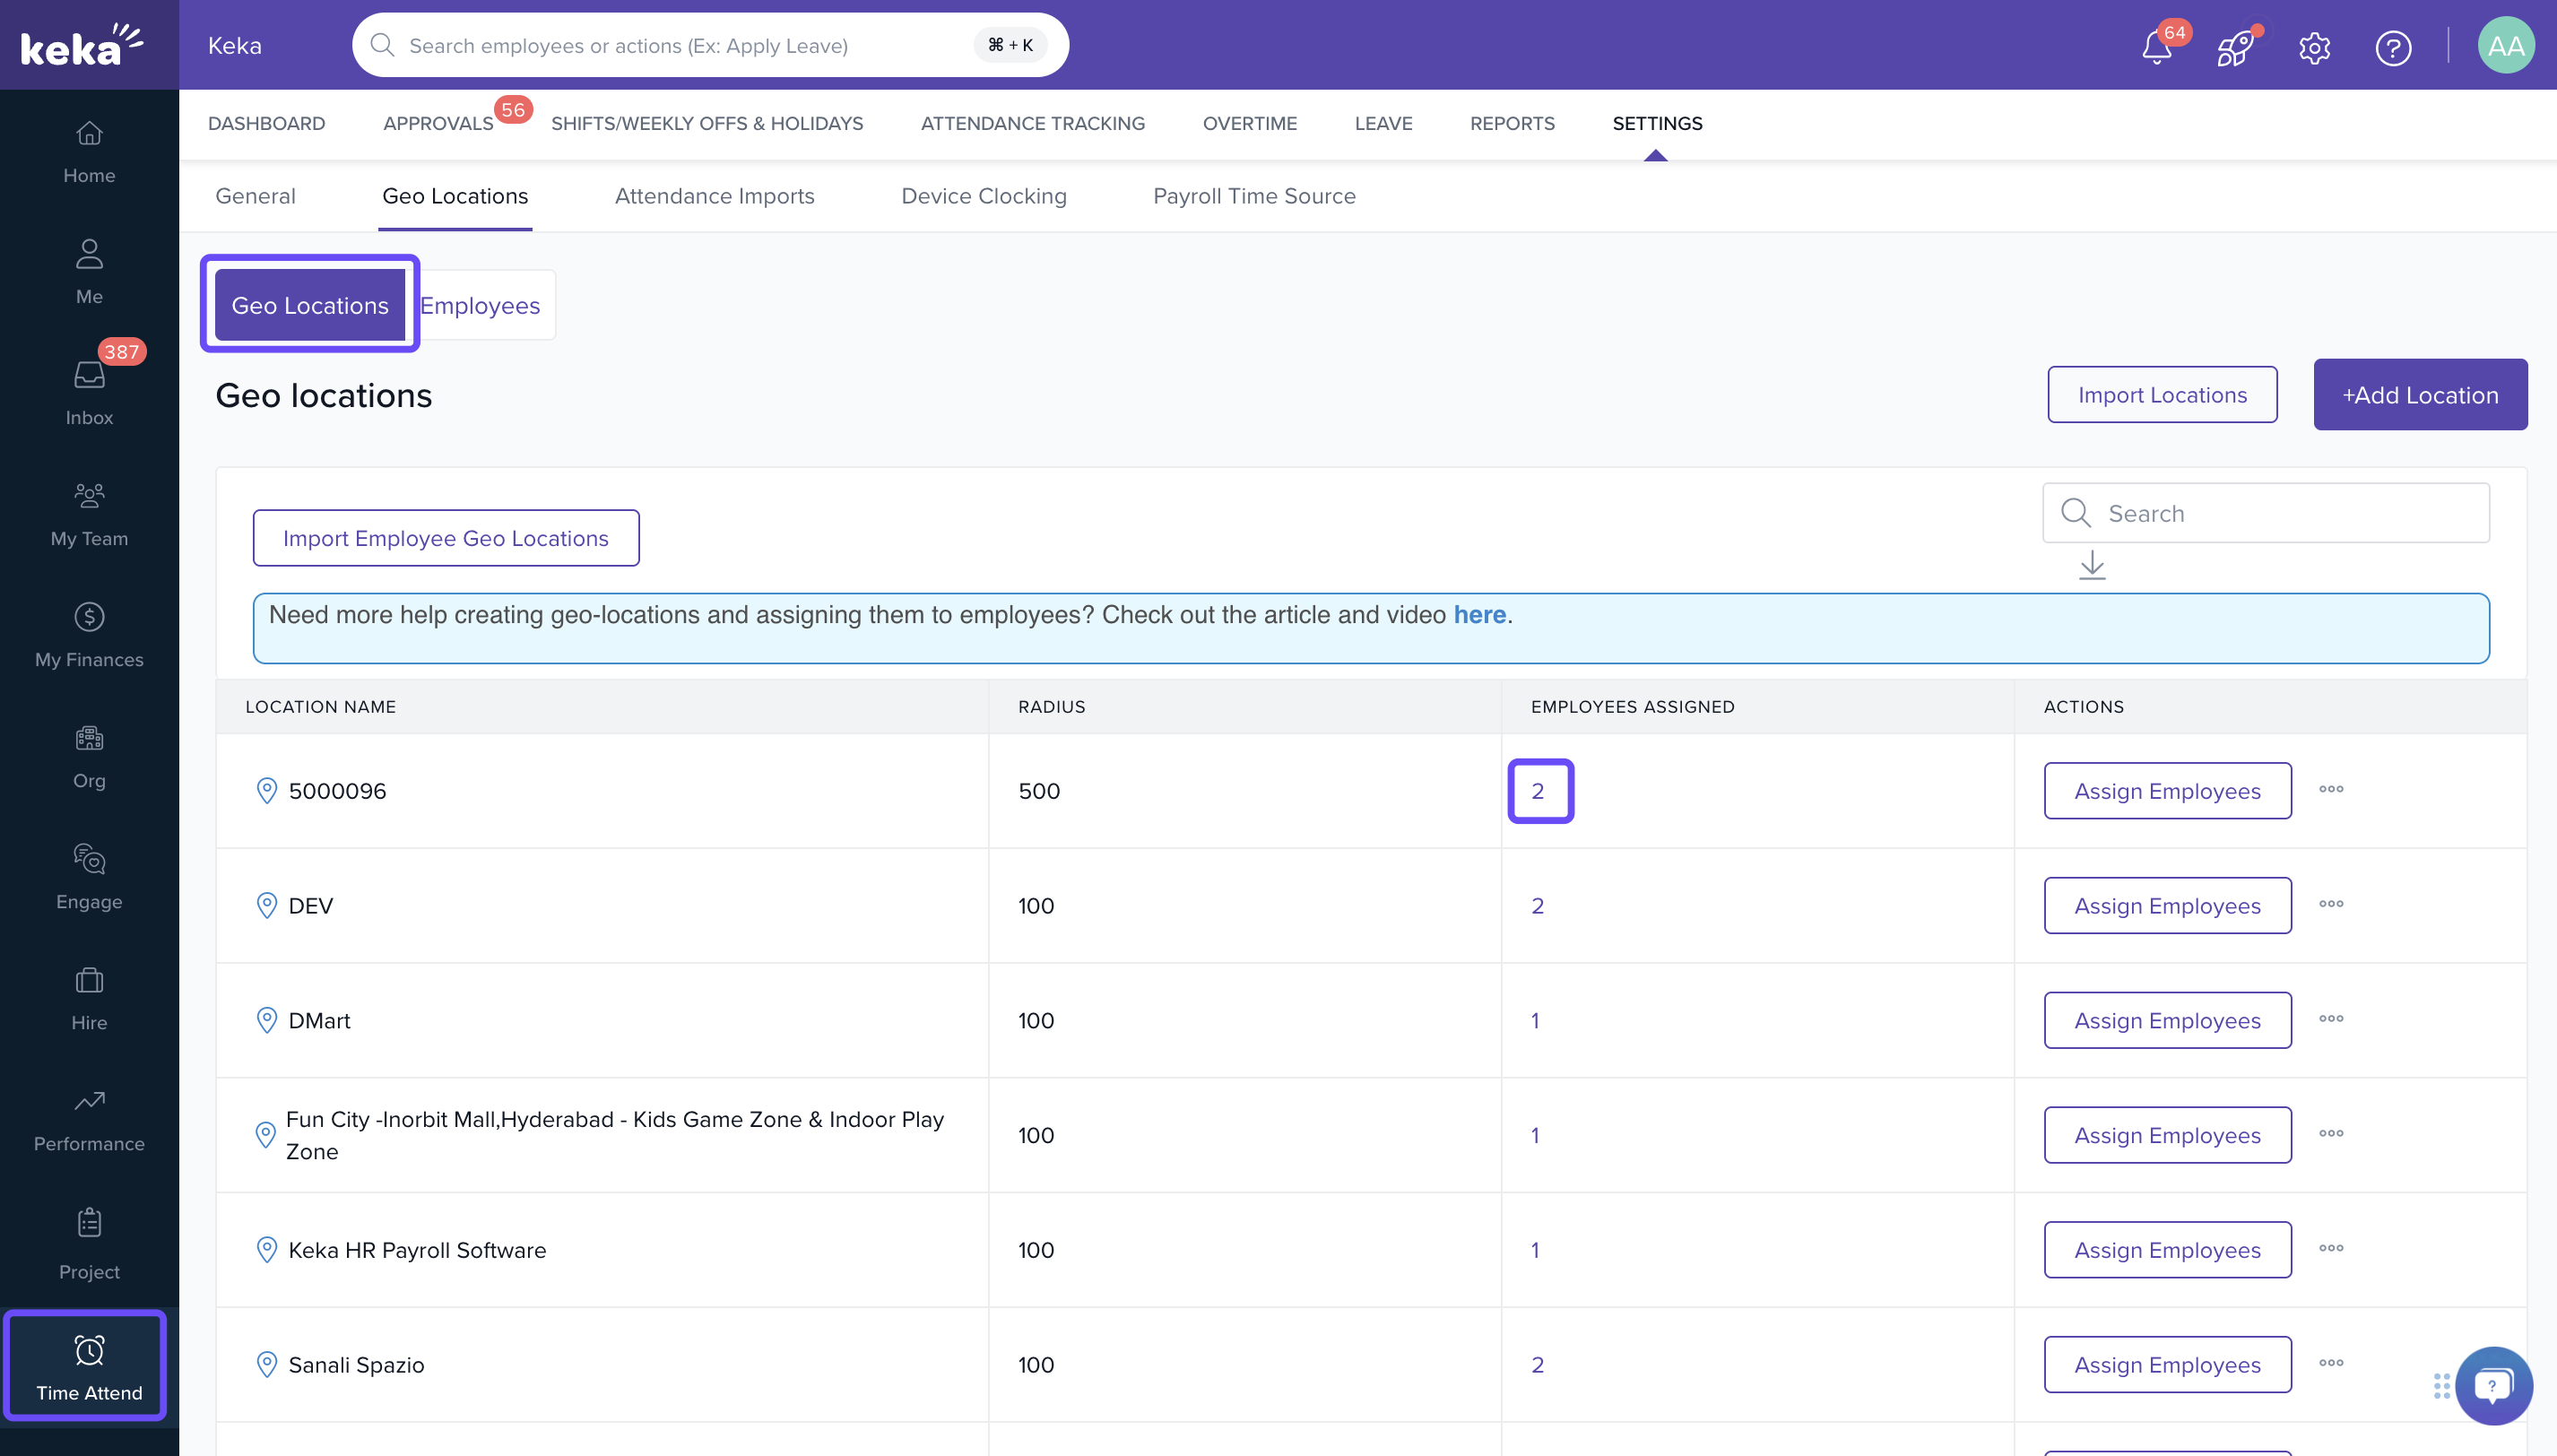Click the +Add Location button

pos(2420,394)
